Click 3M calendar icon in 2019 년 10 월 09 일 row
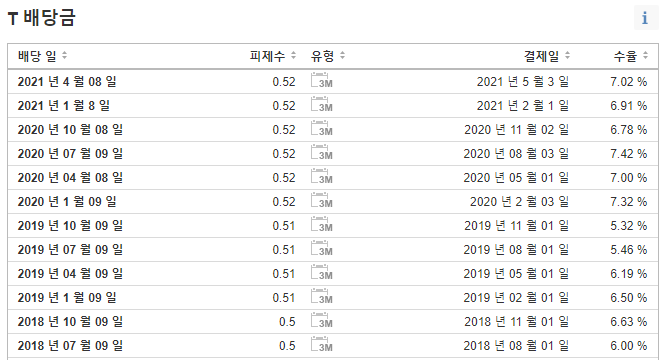664x360 pixels. [x=321, y=225]
